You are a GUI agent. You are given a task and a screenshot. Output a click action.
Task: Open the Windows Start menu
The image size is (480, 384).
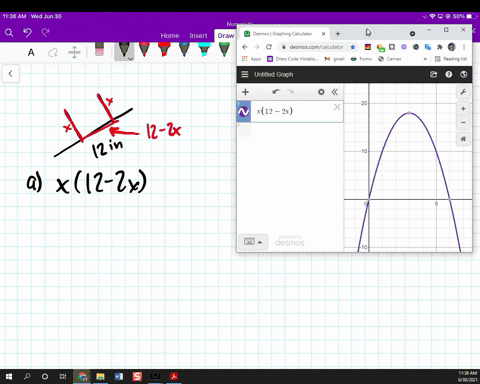pyautogui.click(x=9, y=377)
